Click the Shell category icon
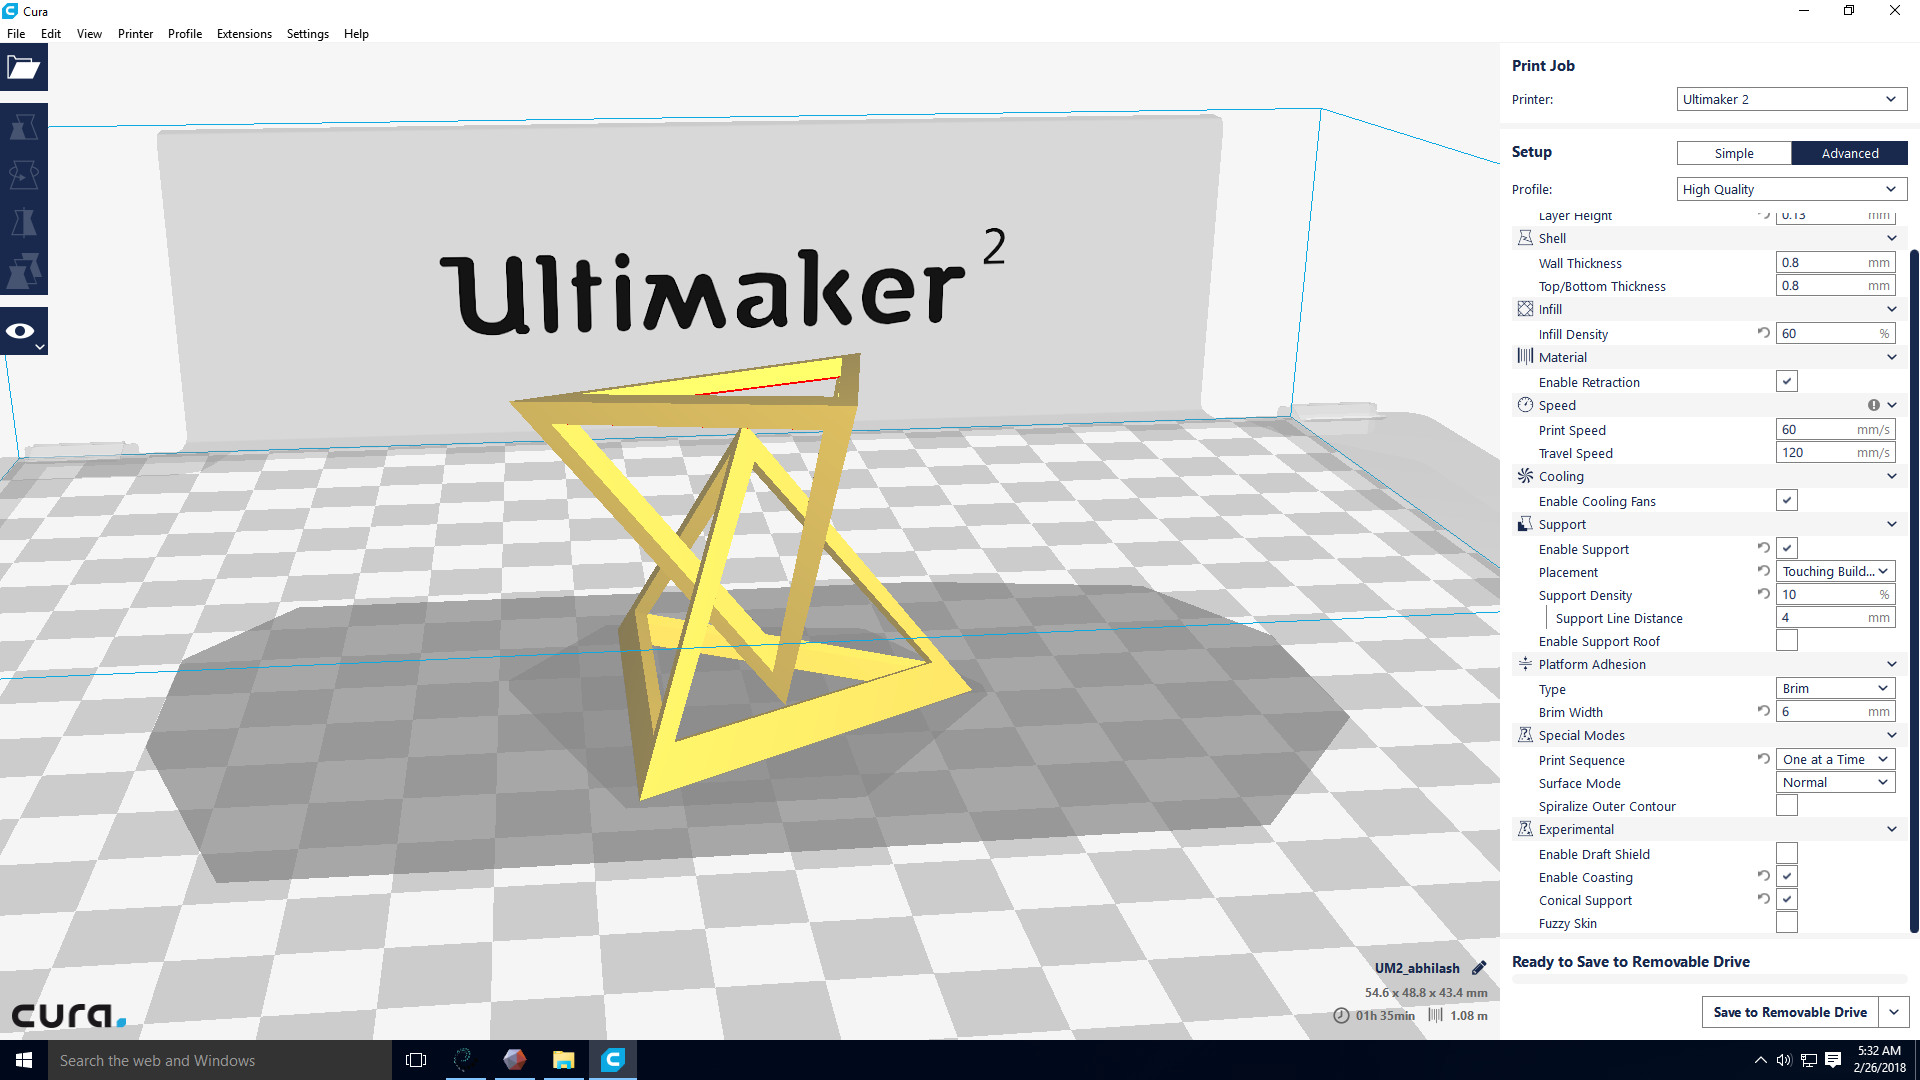This screenshot has width=1920, height=1080. [x=1525, y=238]
